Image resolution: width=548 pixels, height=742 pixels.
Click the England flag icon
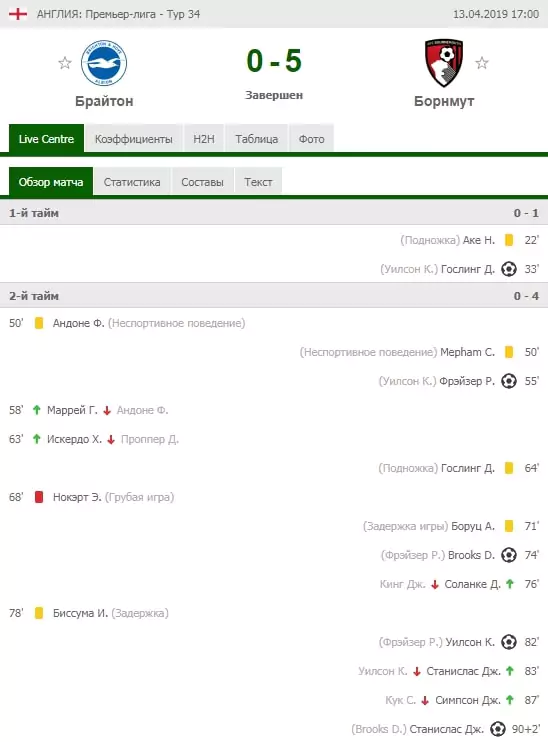(18, 14)
